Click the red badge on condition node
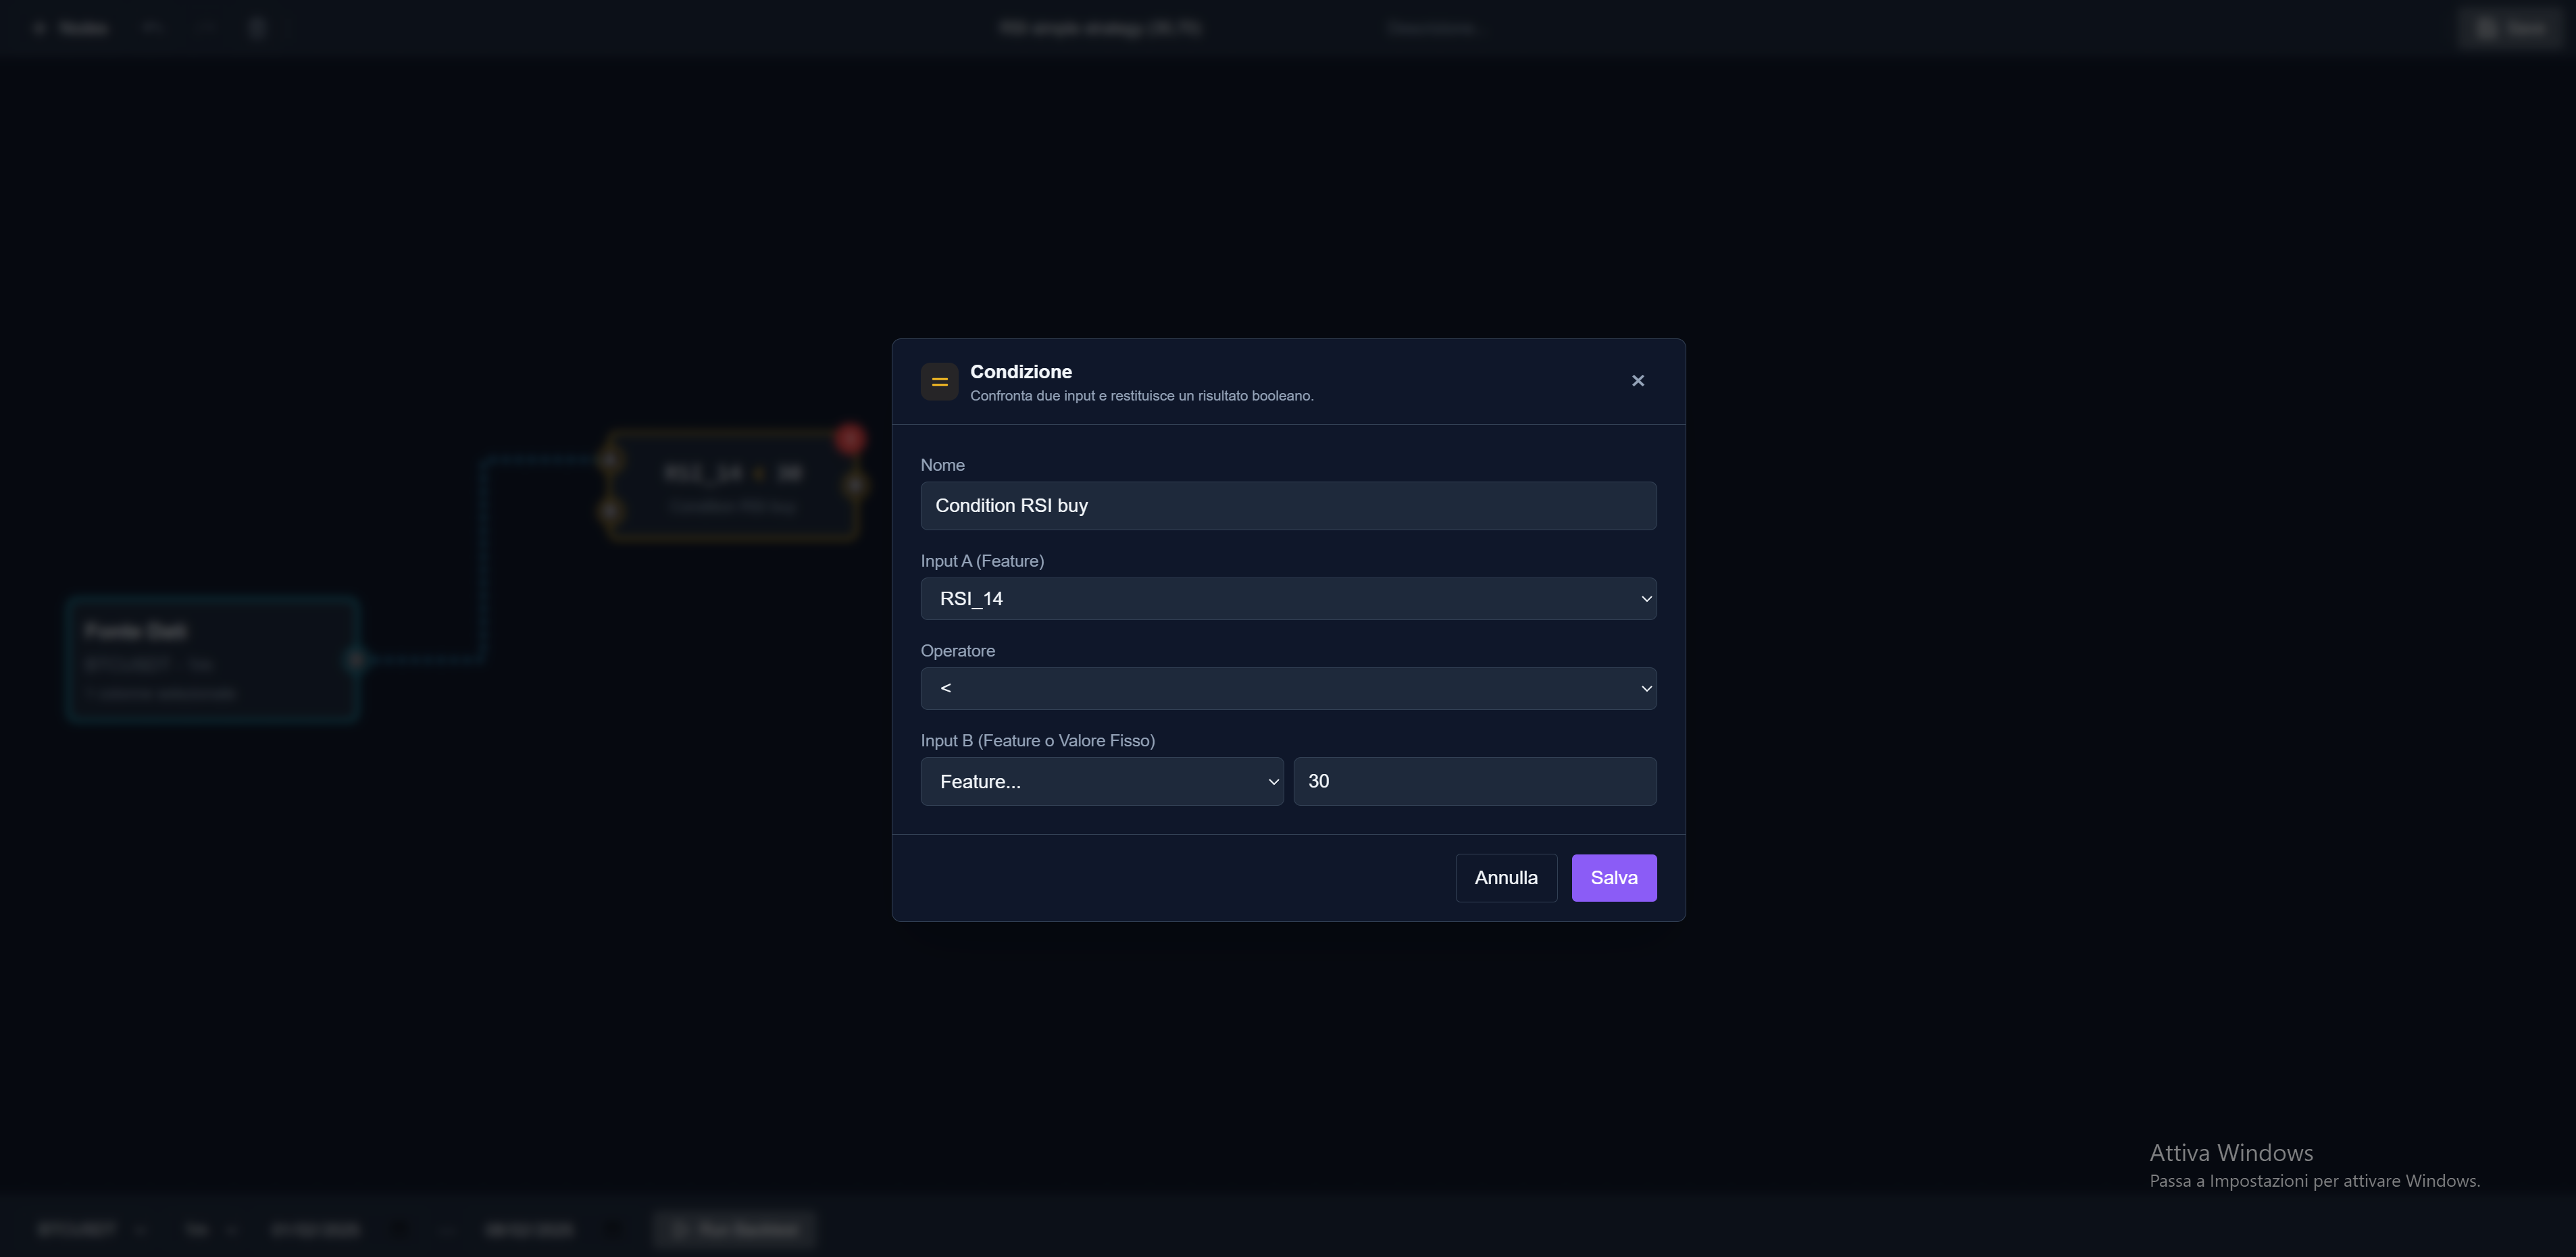The width and height of the screenshot is (2576, 1257). click(x=850, y=438)
